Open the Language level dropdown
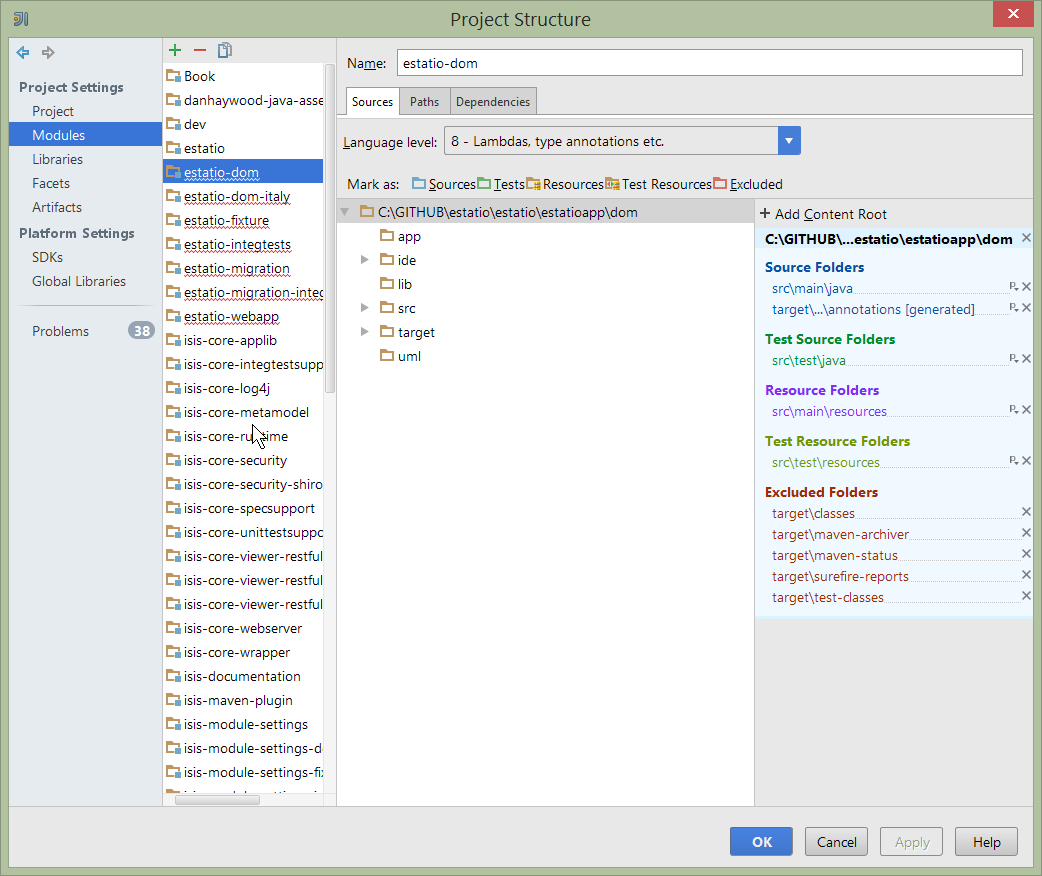 (x=789, y=141)
